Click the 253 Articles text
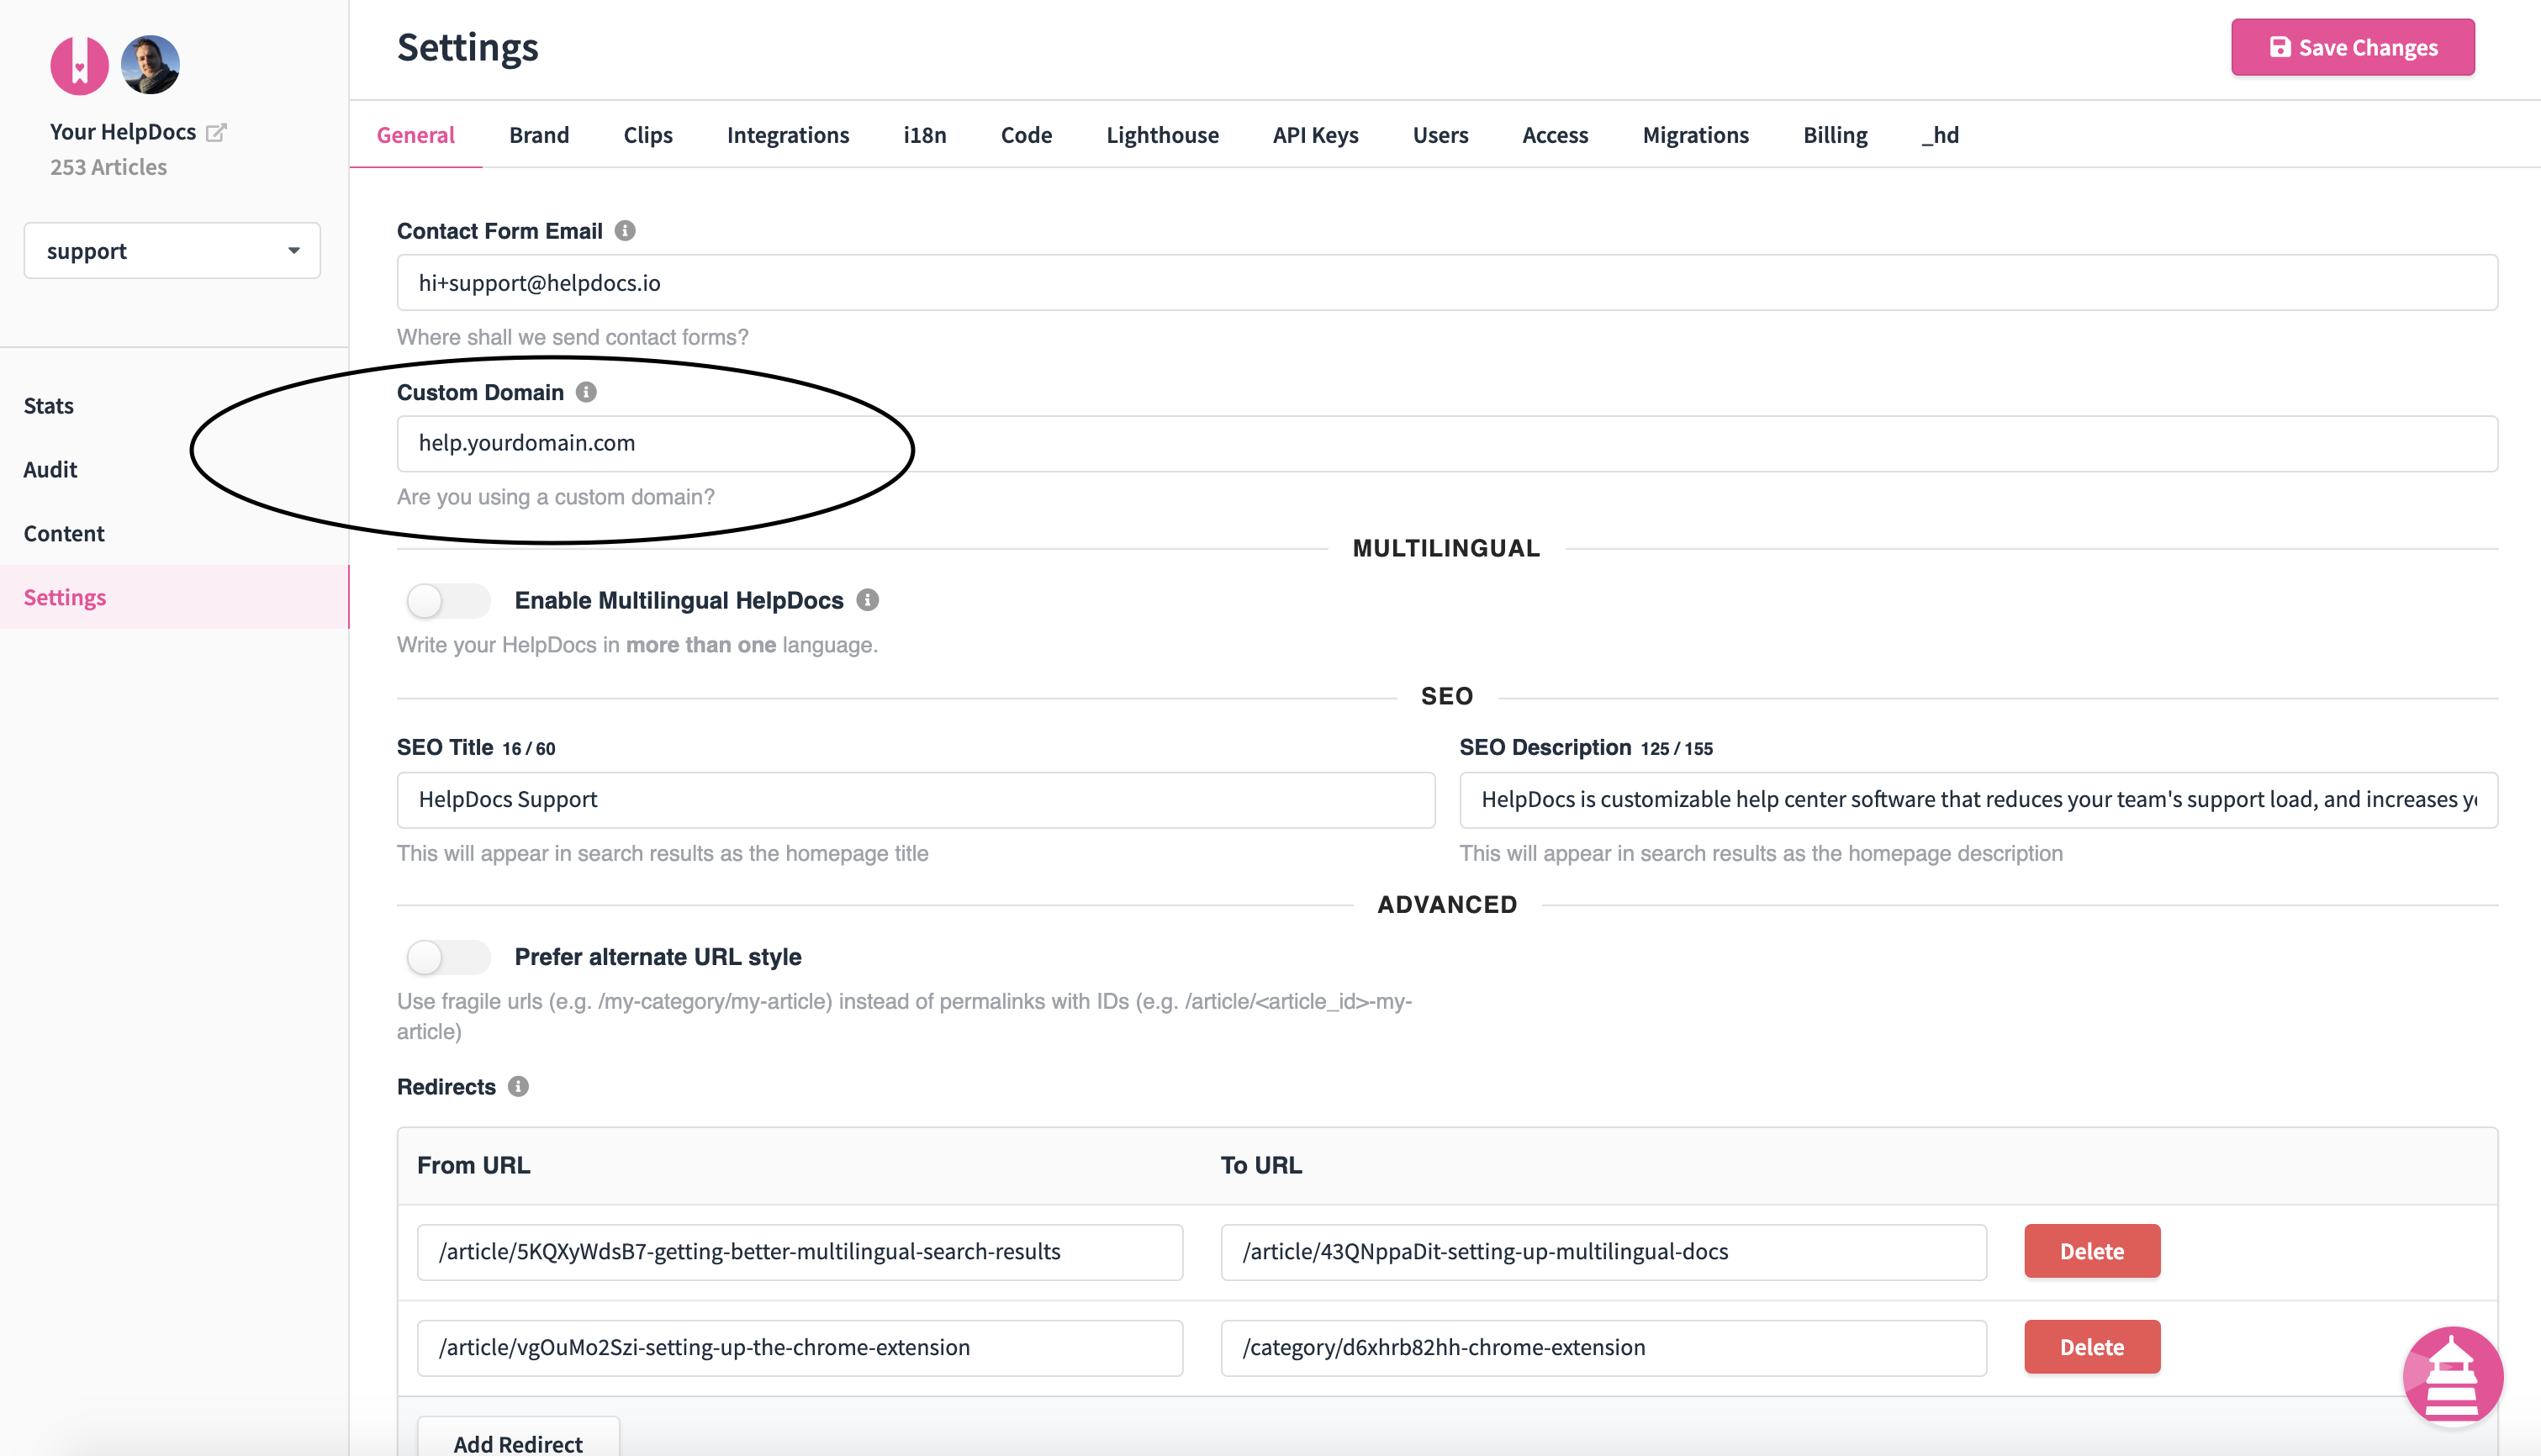This screenshot has height=1456, width=2541. pos(109,167)
